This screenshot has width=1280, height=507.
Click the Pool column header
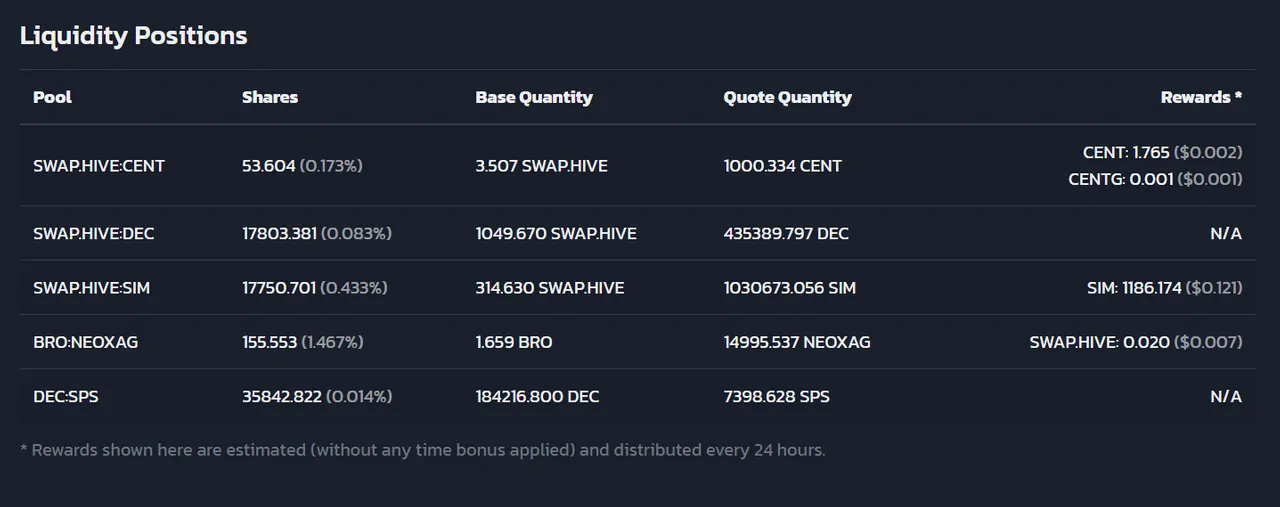pos(52,97)
